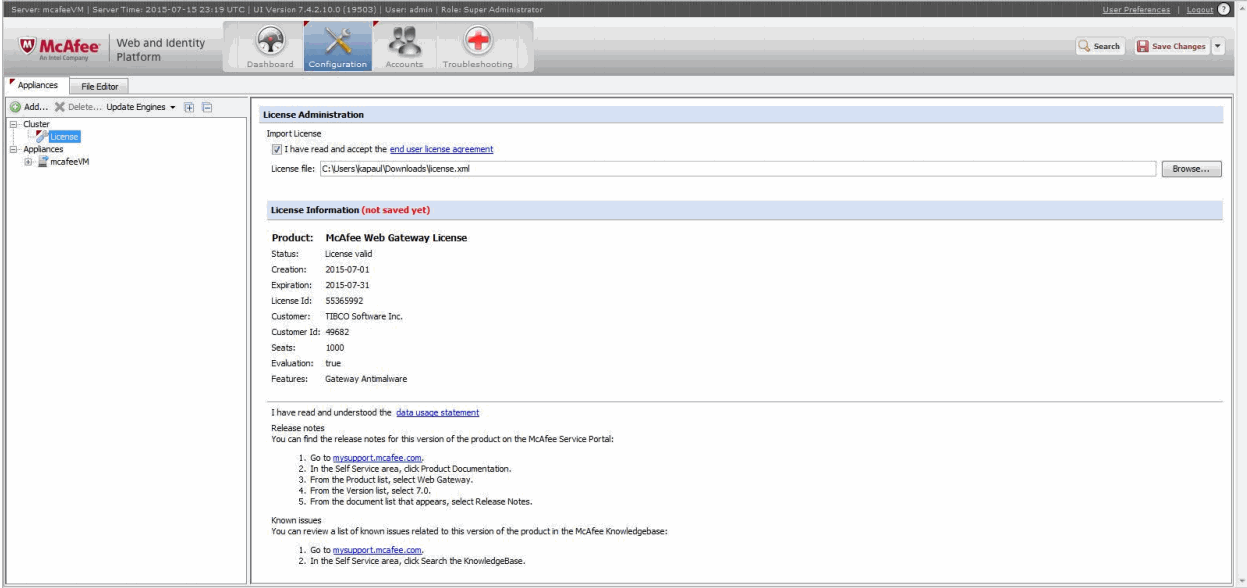
Task: Click the 'Import License' label
Action: click(x=292, y=134)
